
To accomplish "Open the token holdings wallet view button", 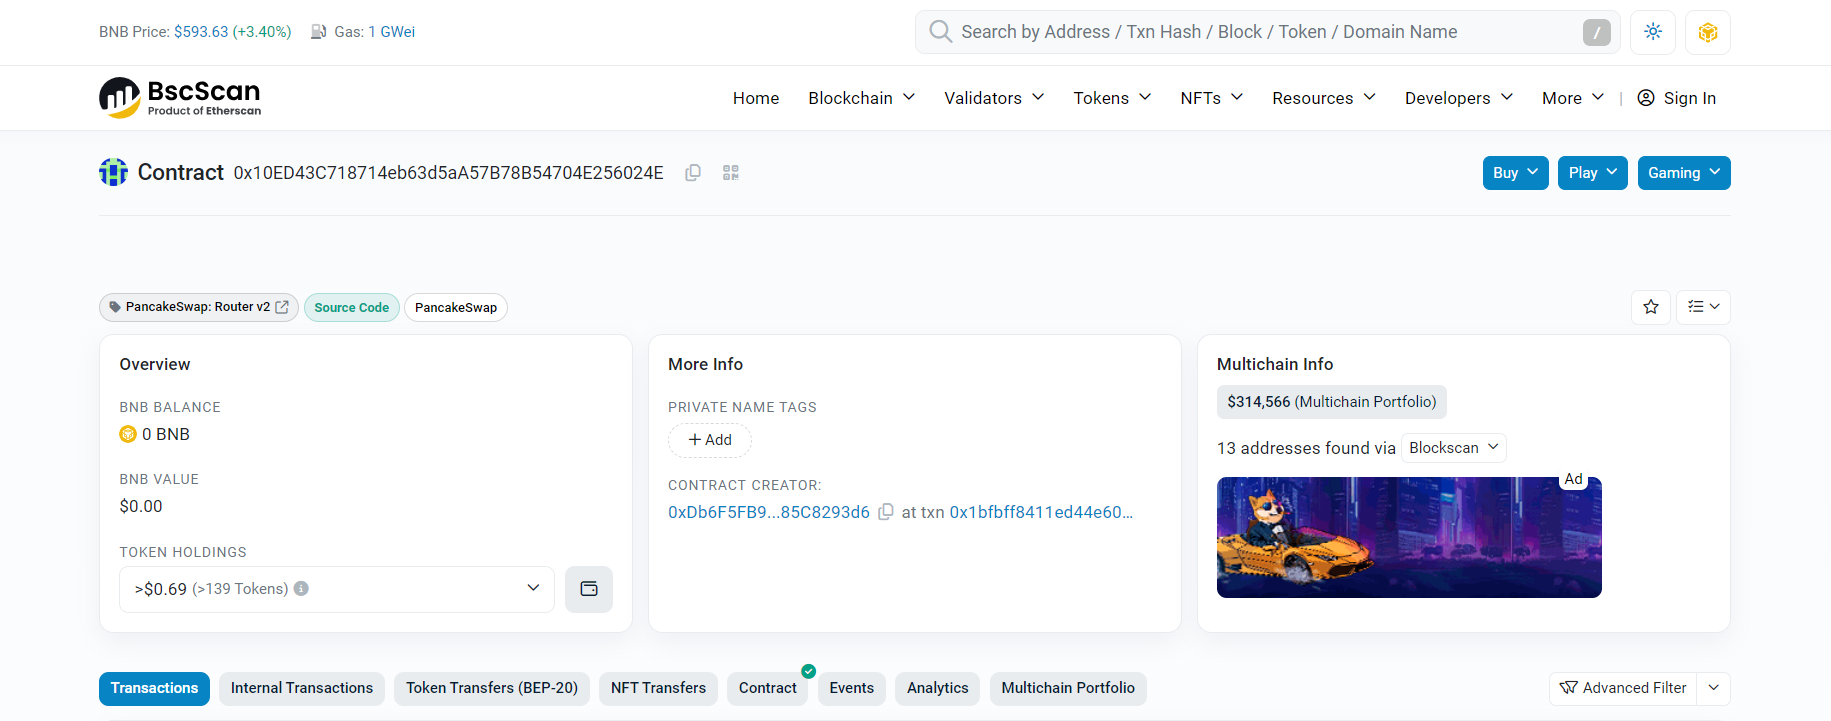I will click(589, 589).
